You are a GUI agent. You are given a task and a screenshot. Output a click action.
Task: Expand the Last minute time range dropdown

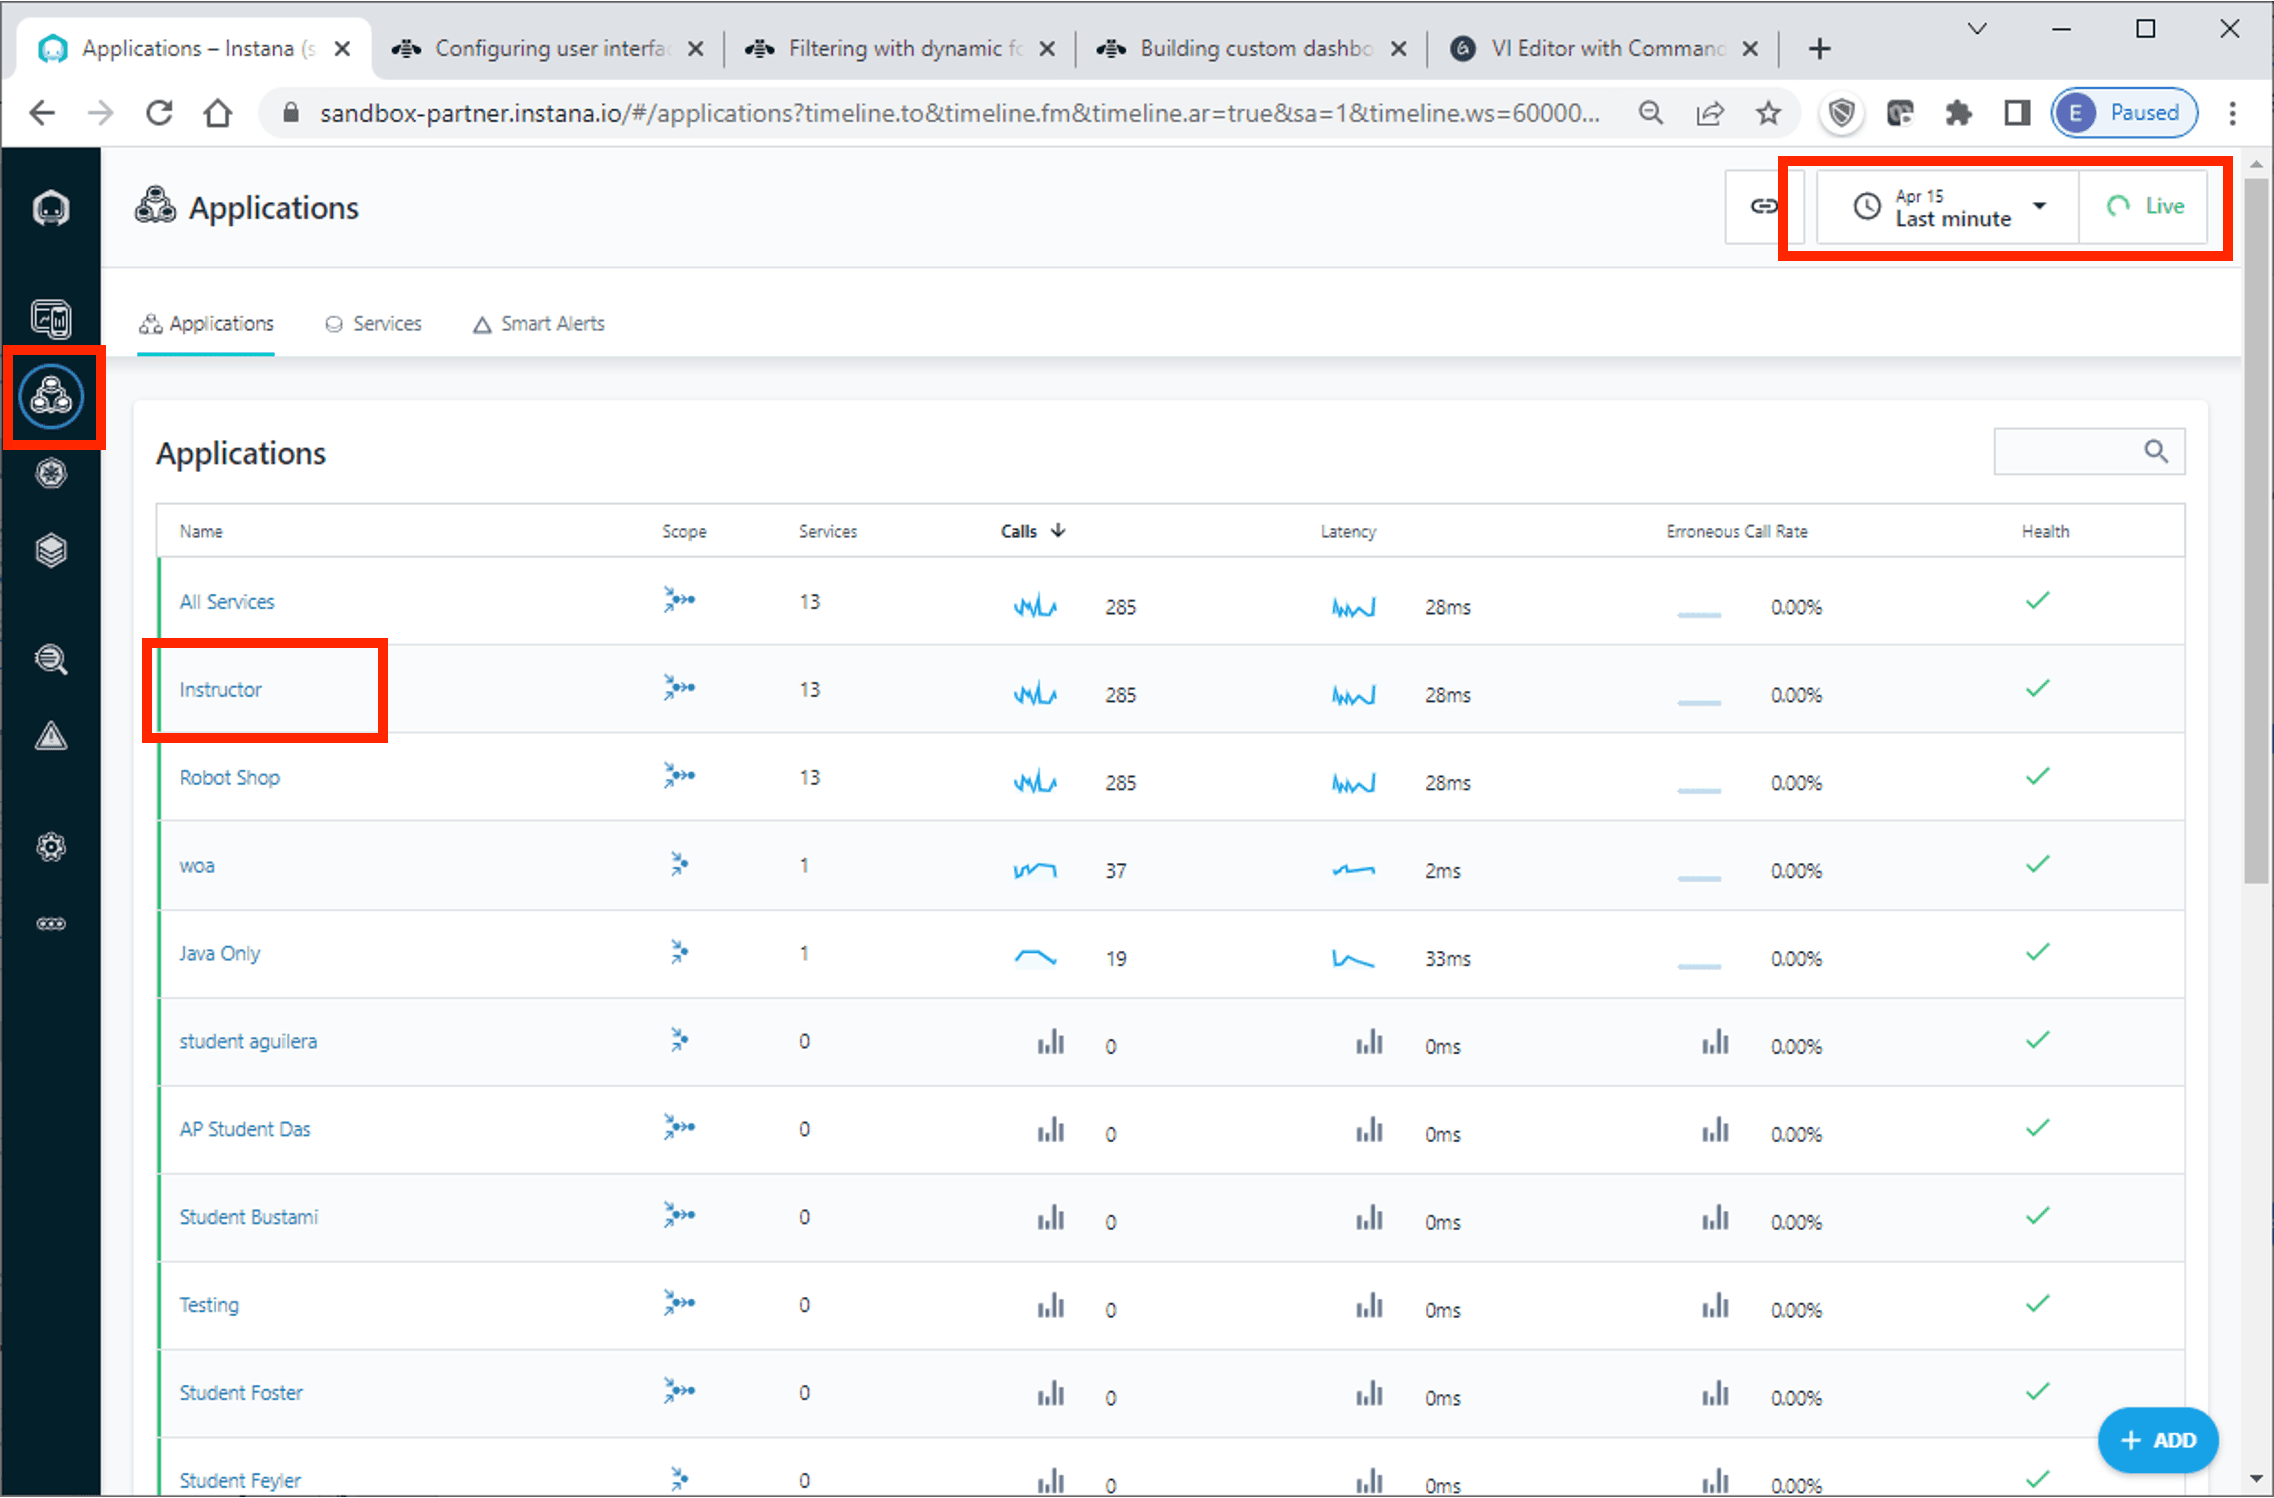pos(1948,207)
